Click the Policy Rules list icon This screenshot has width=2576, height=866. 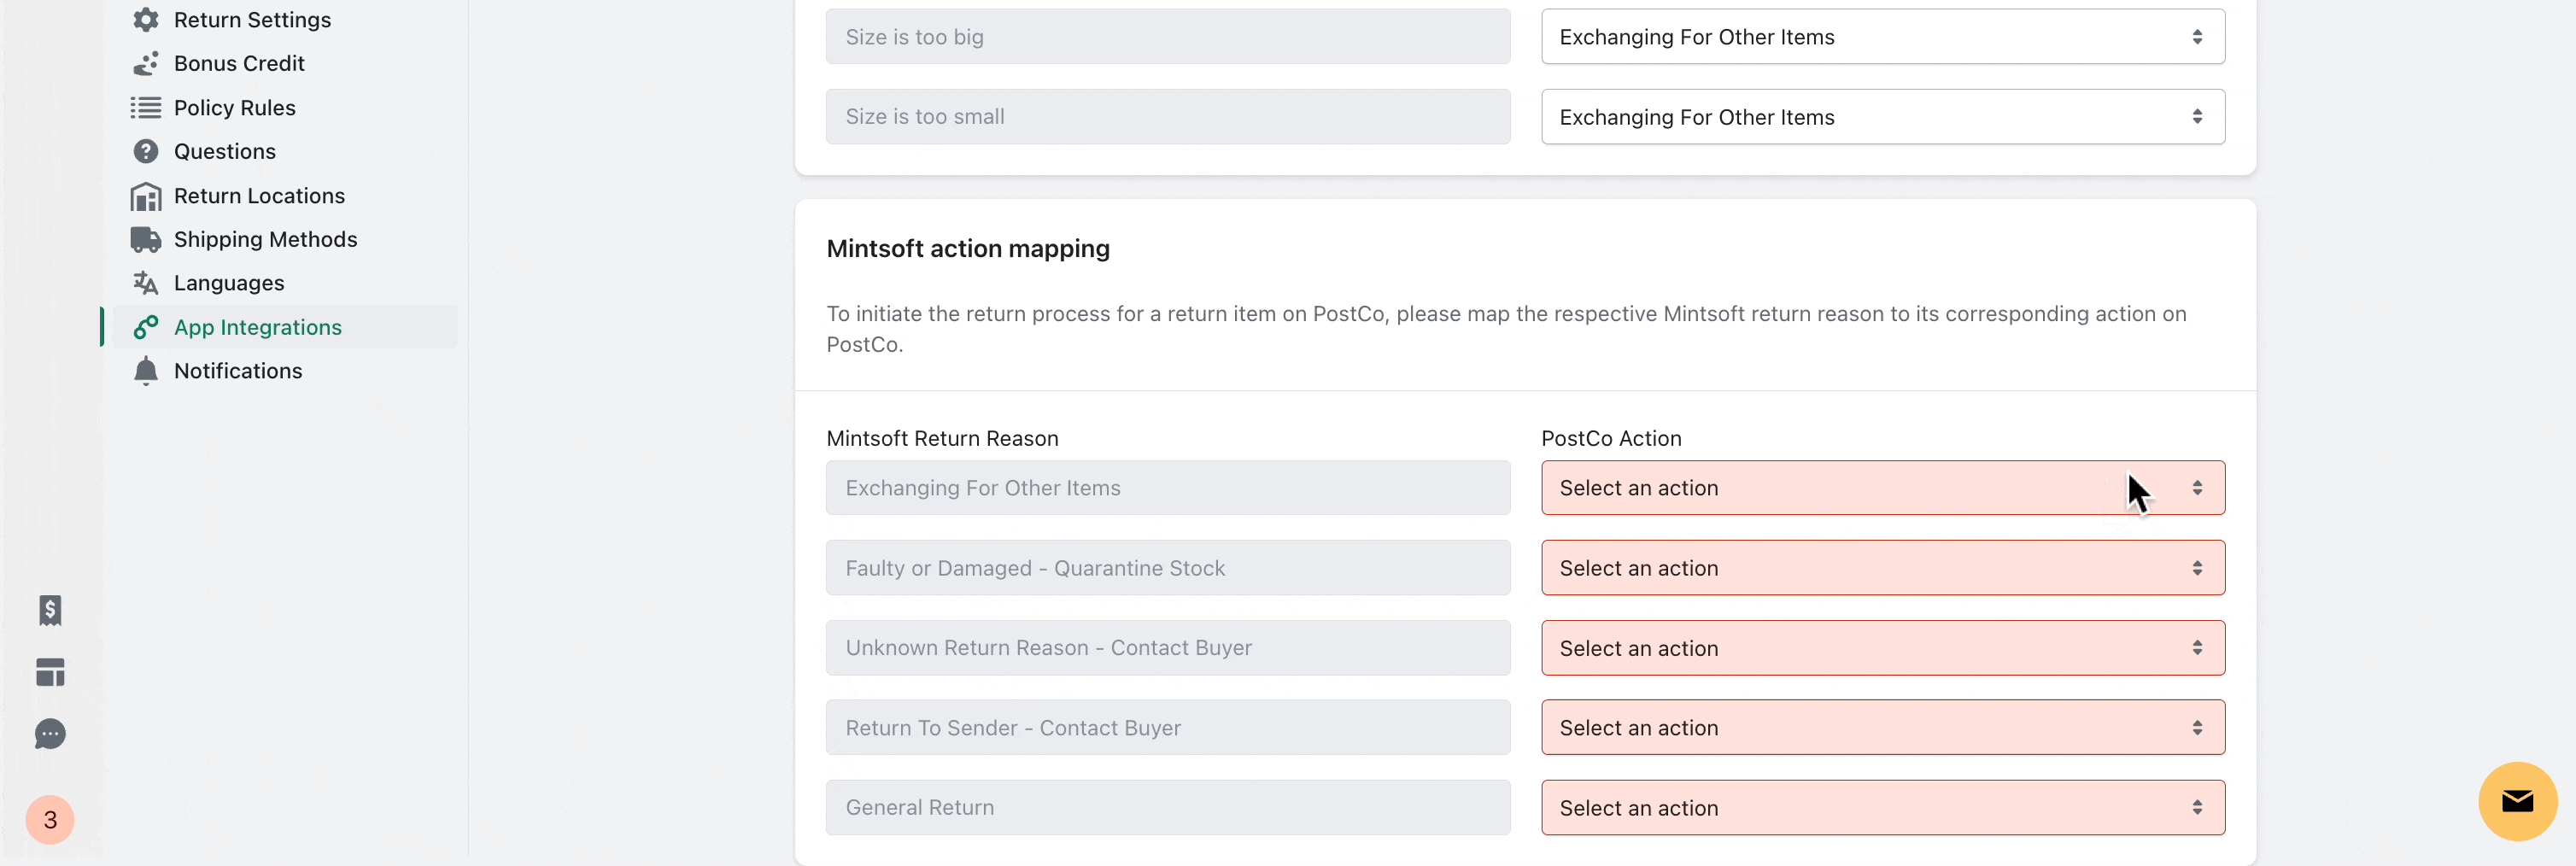(146, 108)
